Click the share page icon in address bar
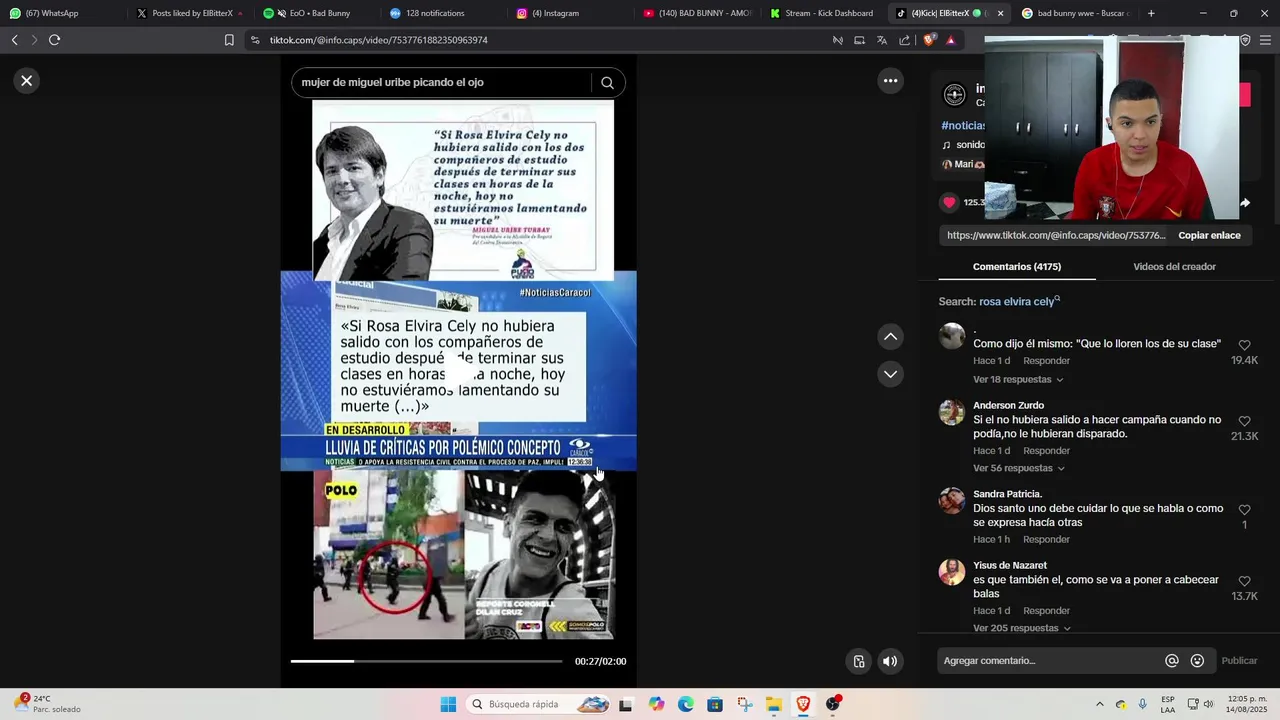This screenshot has height=720, width=1280. pyautogui.click(x=905, y=40)
